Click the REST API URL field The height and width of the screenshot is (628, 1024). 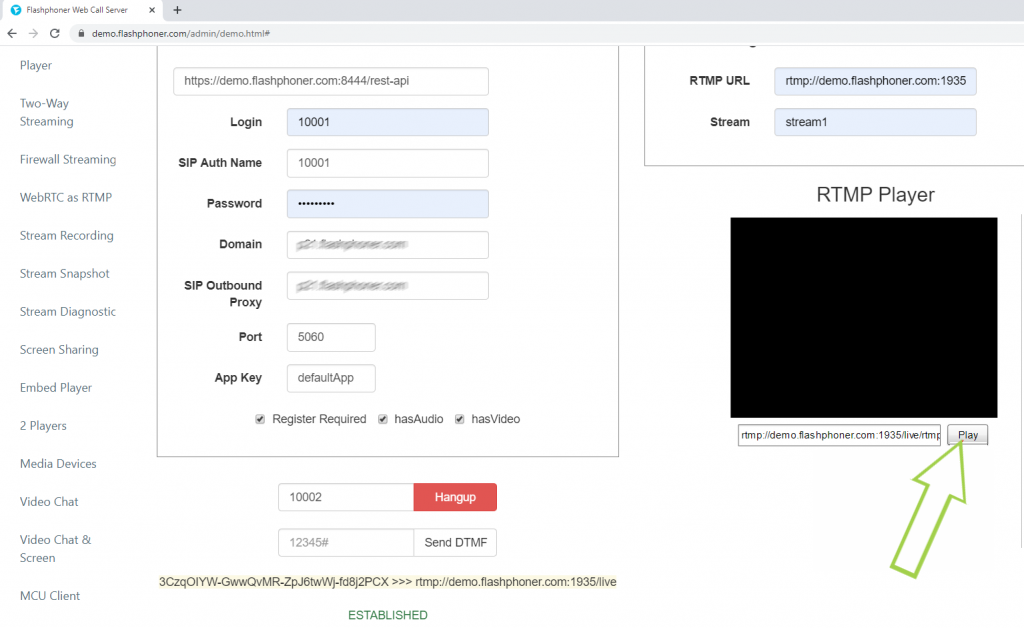331,81
